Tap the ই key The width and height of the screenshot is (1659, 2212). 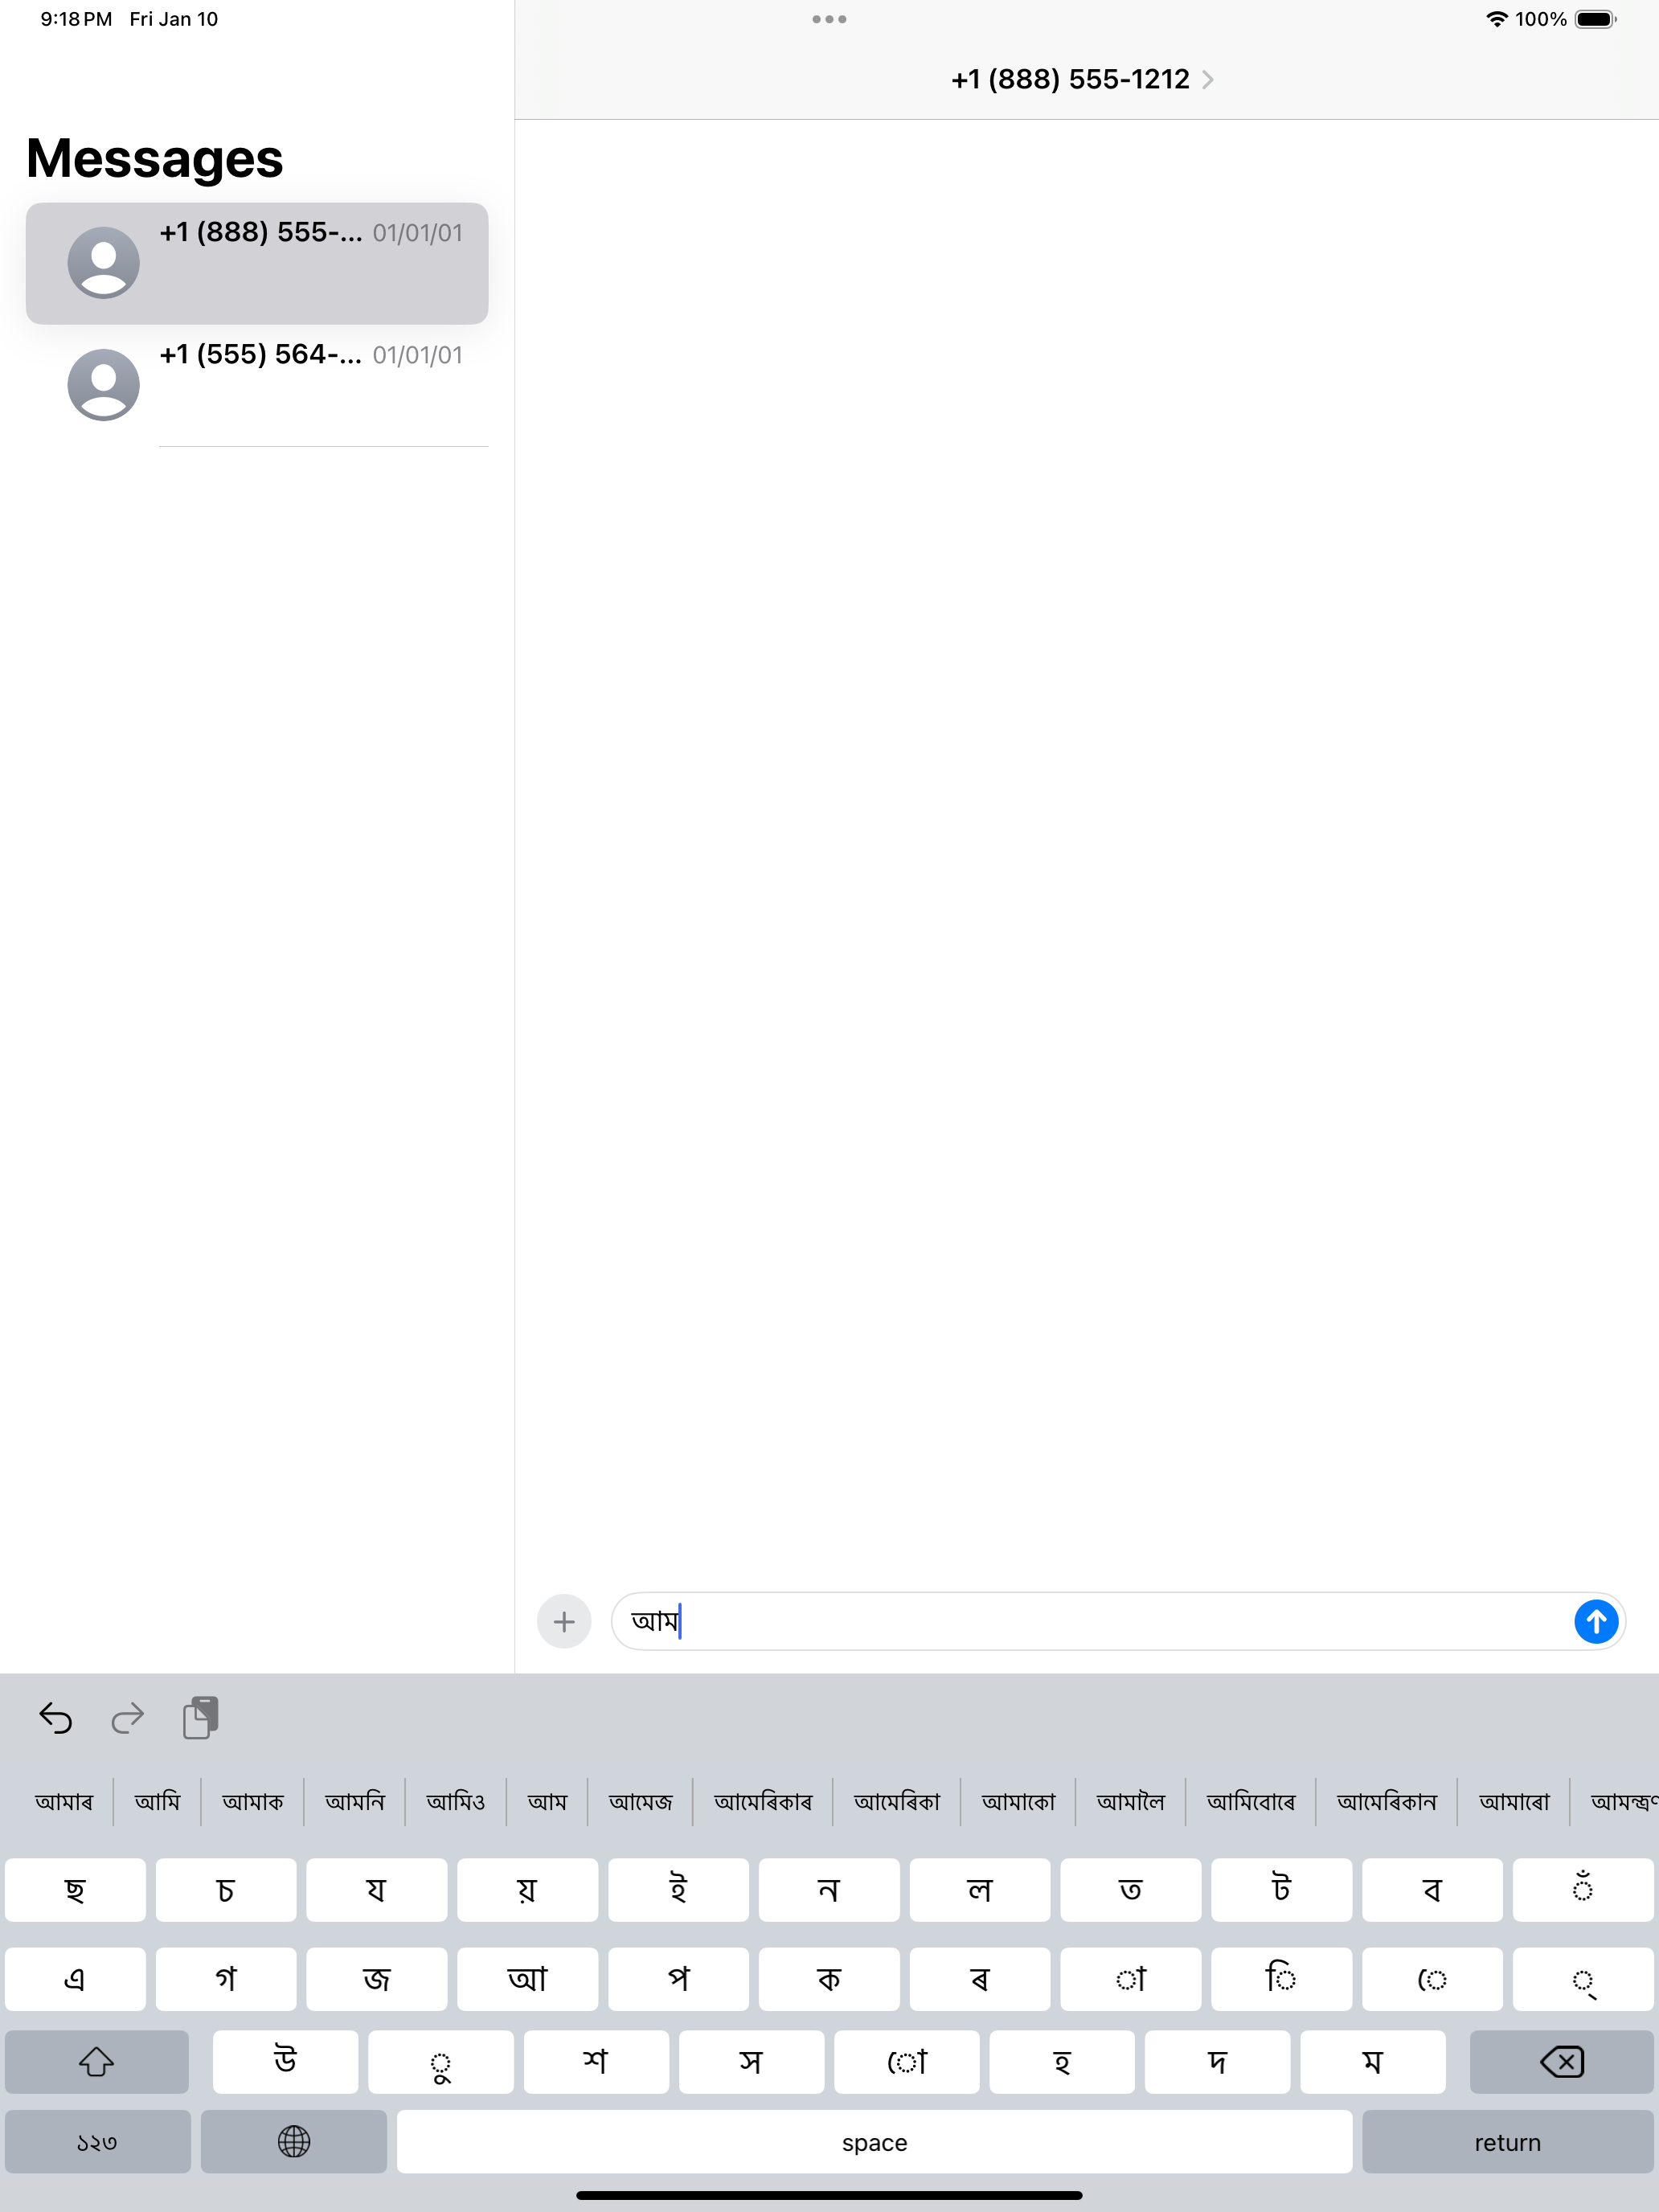click(678, 1890)
